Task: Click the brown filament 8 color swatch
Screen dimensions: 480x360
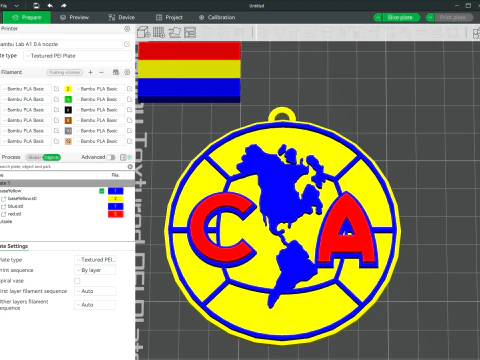Action: pyautogui.click(x=68, y=120)
